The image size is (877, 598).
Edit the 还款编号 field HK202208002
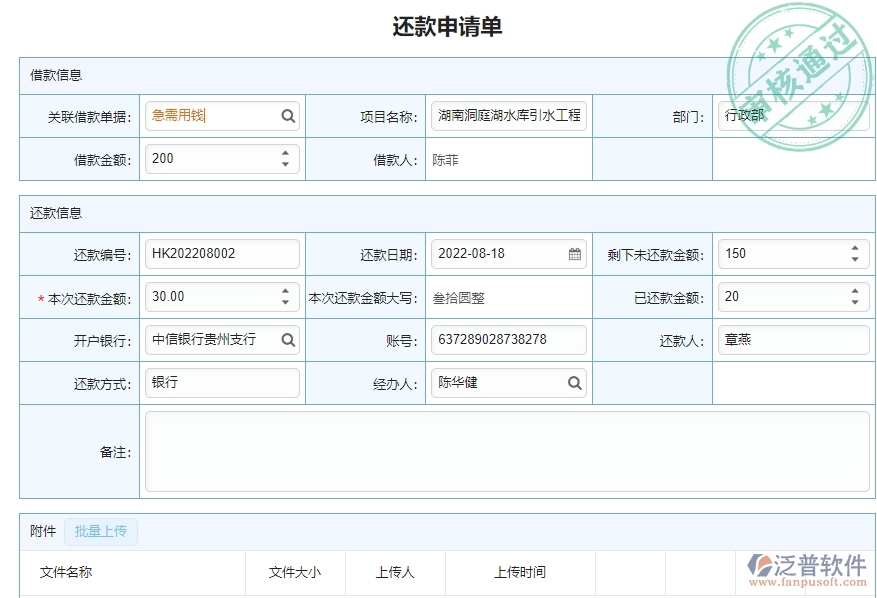click(220, 254)
